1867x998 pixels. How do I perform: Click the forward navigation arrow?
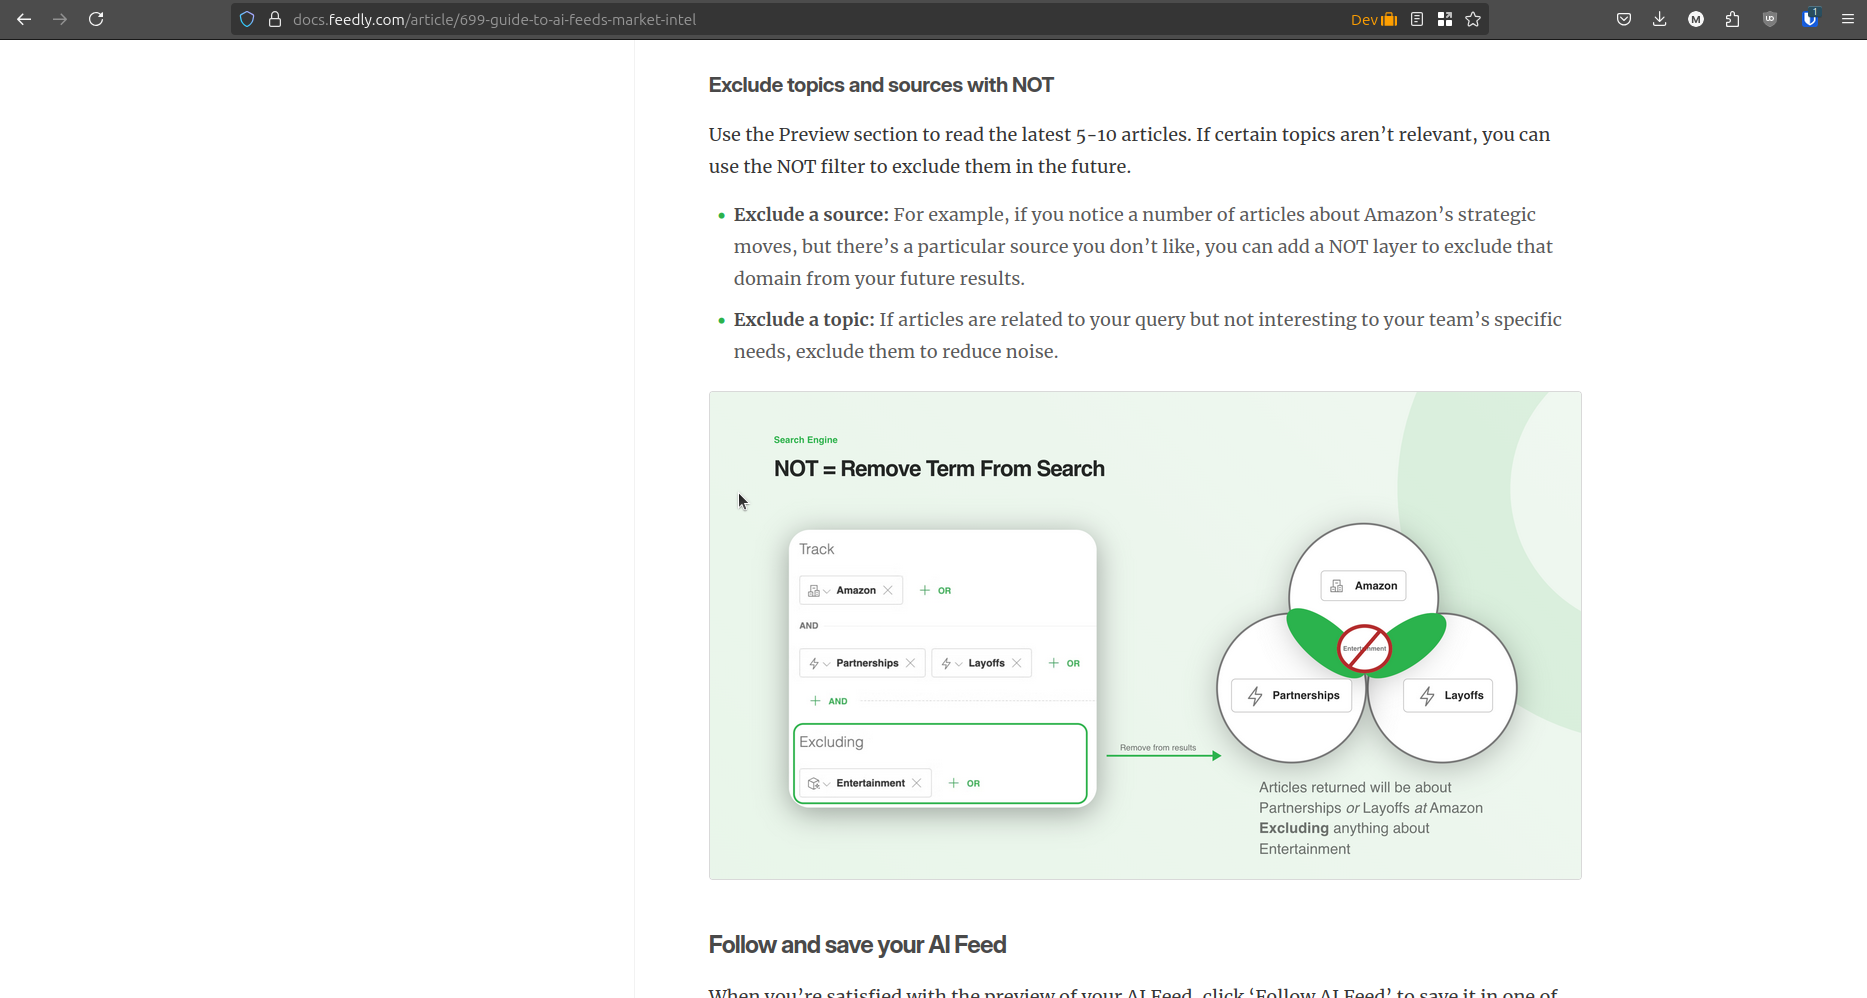click(x=60, y=19)
